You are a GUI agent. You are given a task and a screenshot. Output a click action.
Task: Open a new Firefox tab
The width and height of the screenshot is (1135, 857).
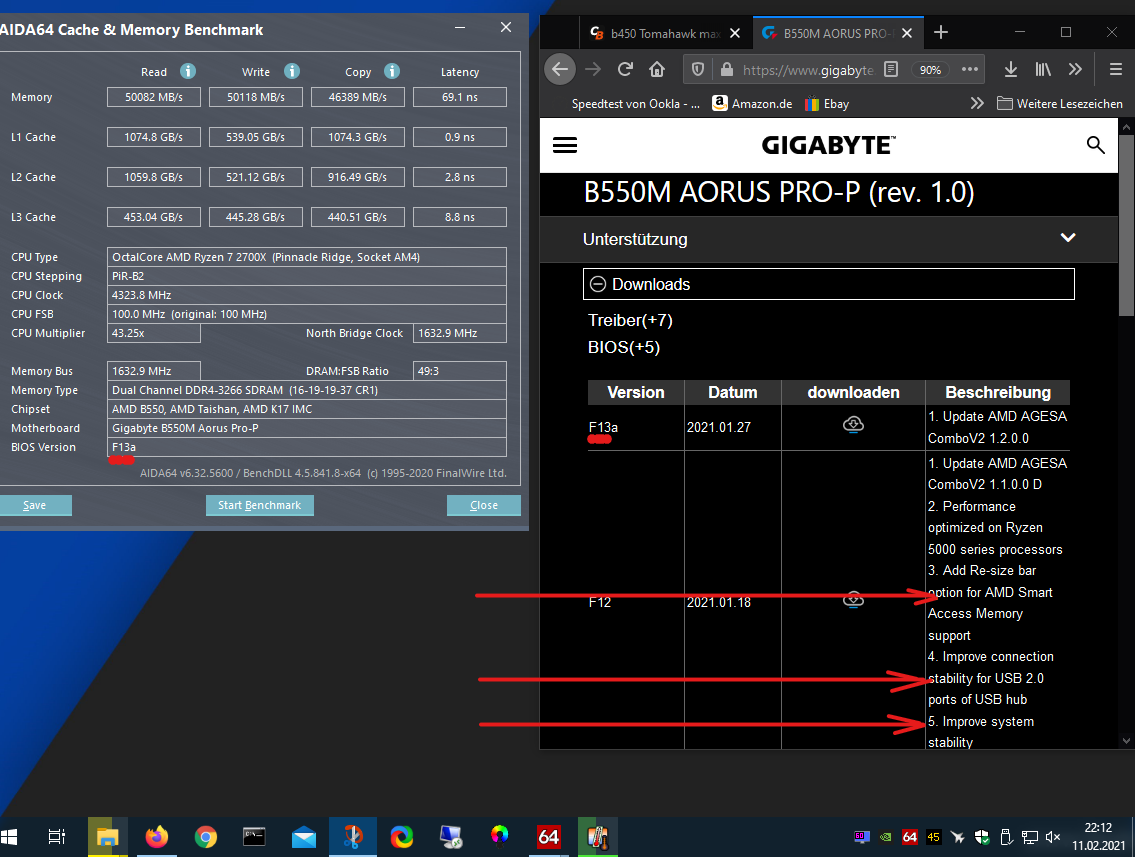coord(940,33)
